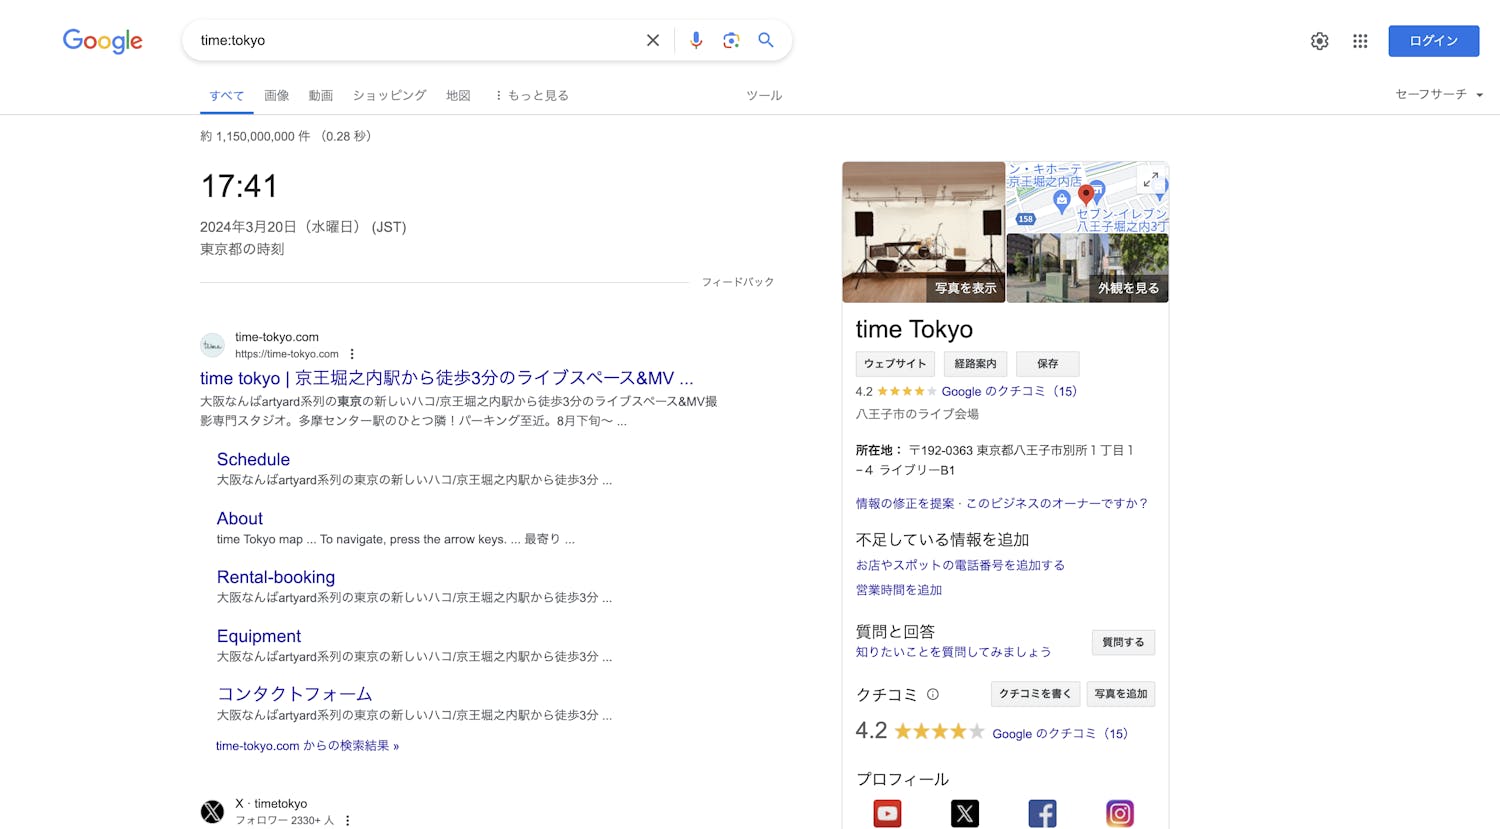Image resolution: width=1500 pixels, height=829 pixels.
Task: Switch to the 動画 tab
Action: (321, 95)
